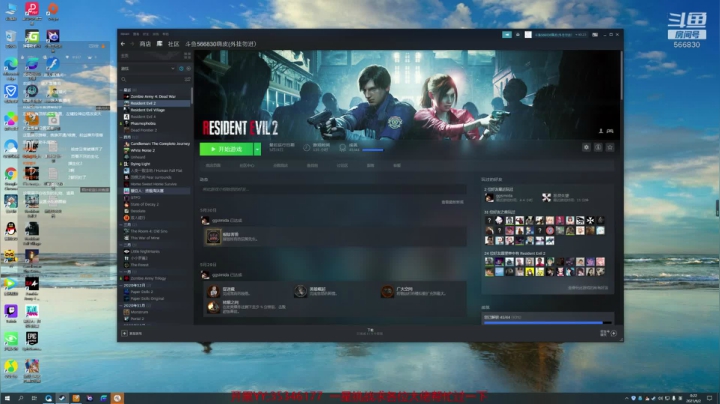This screenshot has width=720, height=404.
Task: Add game to favorites star icon
Action: tap(610, 147)
